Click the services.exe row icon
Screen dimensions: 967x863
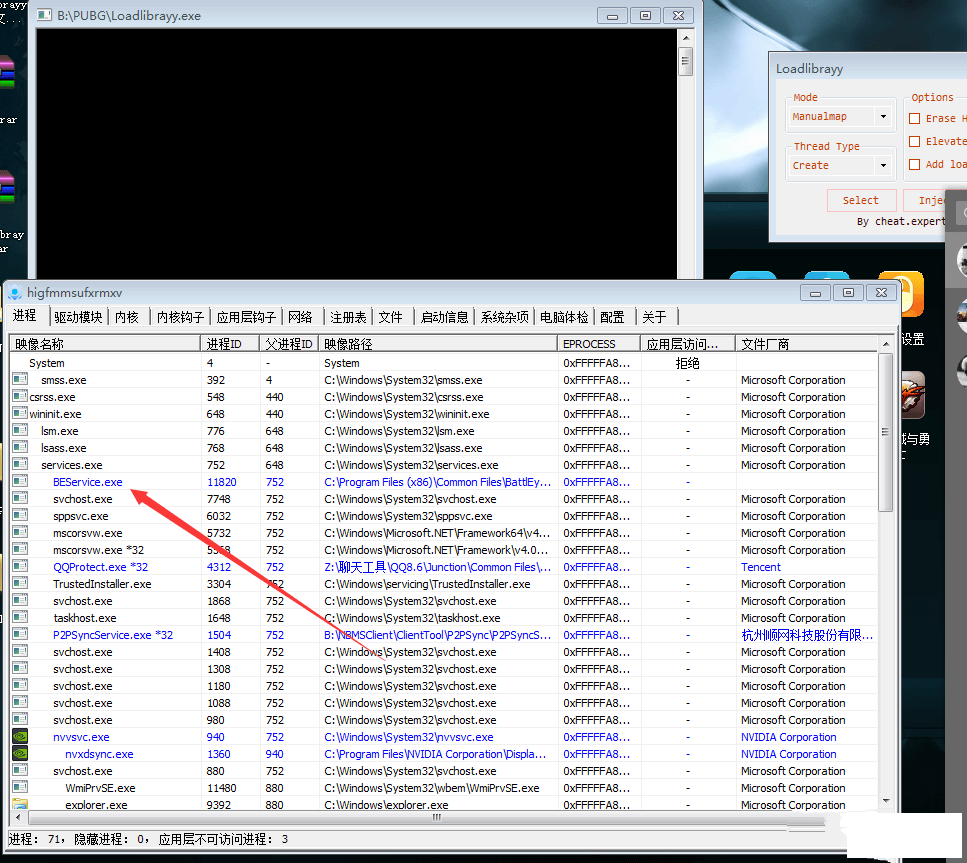[x=20, y=465]
